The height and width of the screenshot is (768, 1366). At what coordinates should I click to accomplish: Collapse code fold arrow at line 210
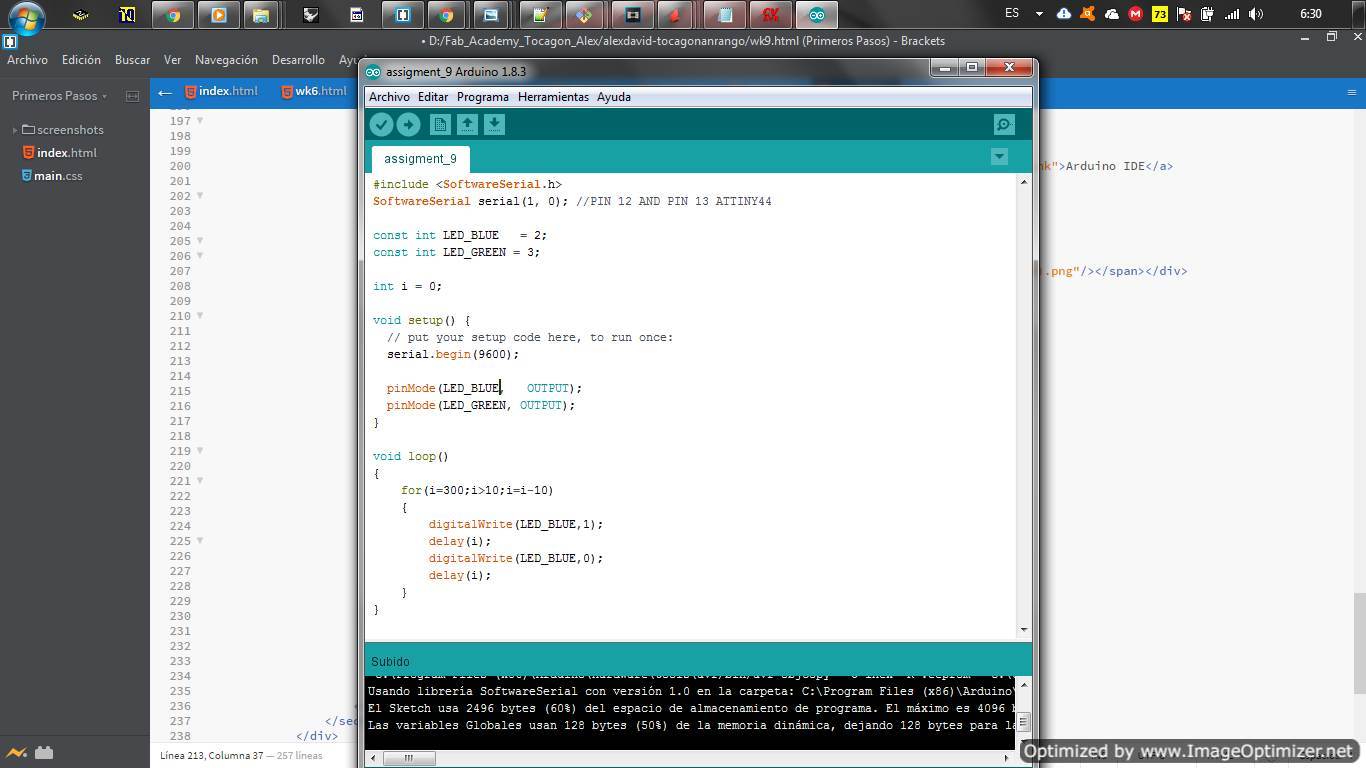(199, 316)
